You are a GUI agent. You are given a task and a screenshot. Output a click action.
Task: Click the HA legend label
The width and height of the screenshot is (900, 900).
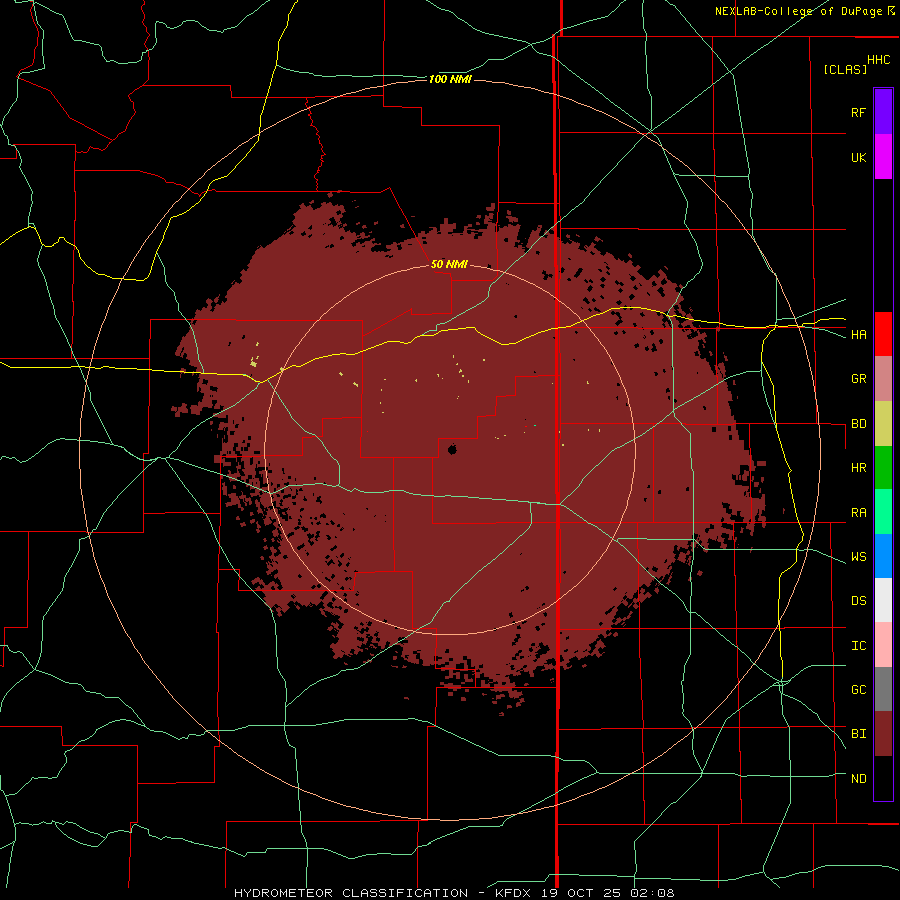click(859, 335)
